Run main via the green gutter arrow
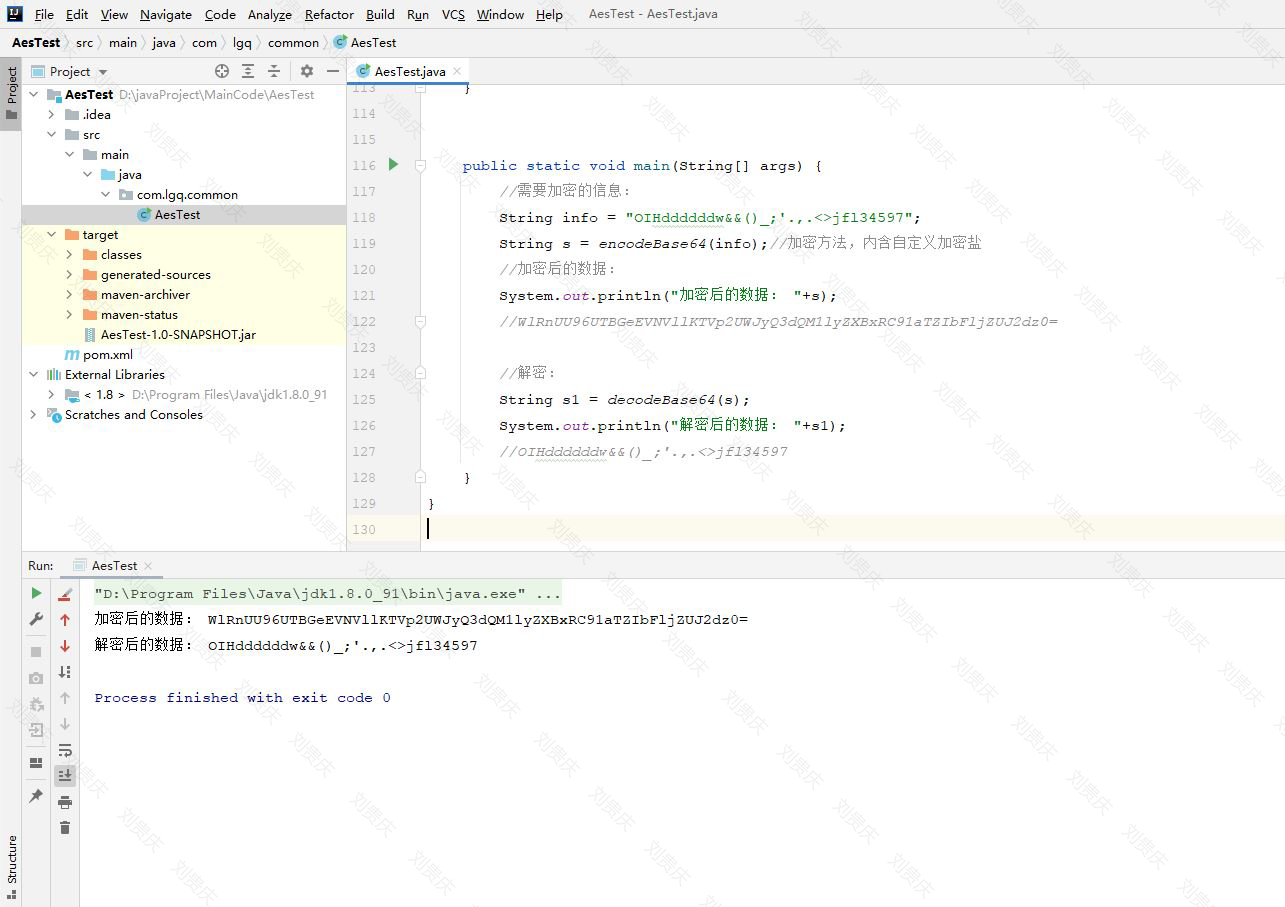 coord(392,165)
